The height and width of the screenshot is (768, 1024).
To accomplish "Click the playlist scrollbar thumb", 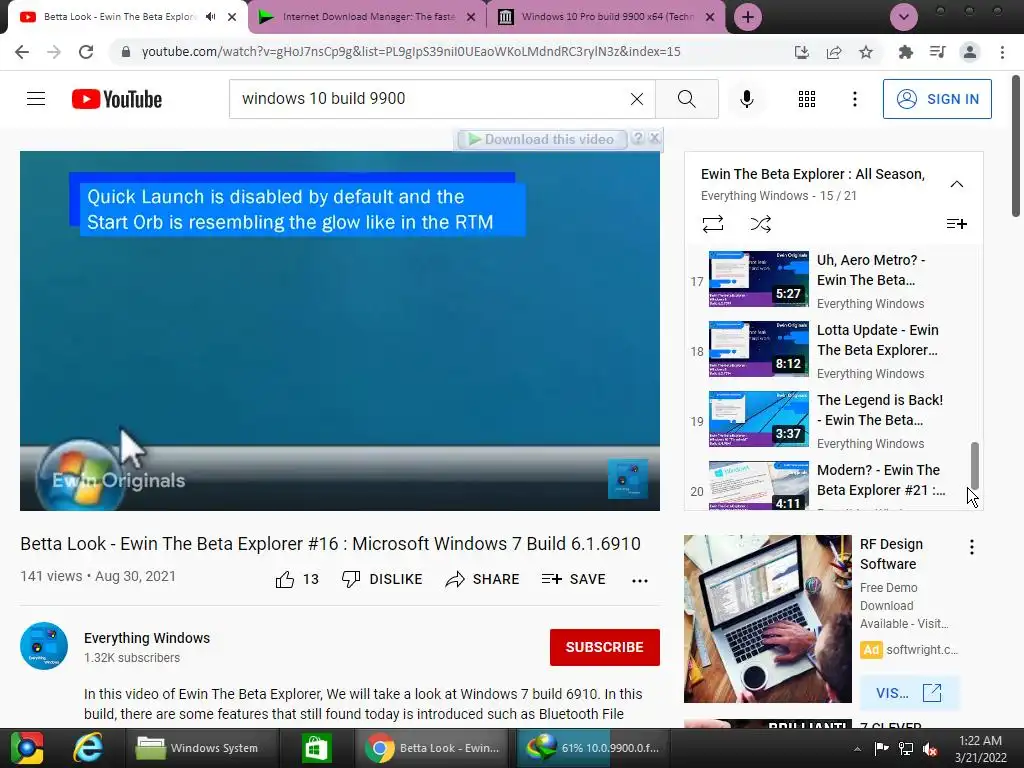I will point(974,465).
